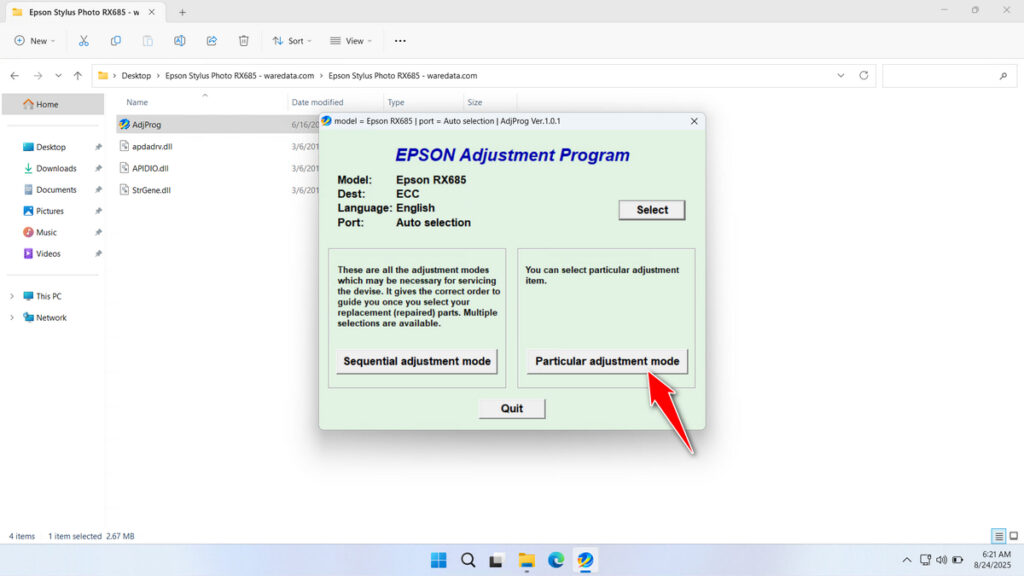1024x576 pixels.
Task: Open a new File Explorer tab
Action: [x=182, y=12]
